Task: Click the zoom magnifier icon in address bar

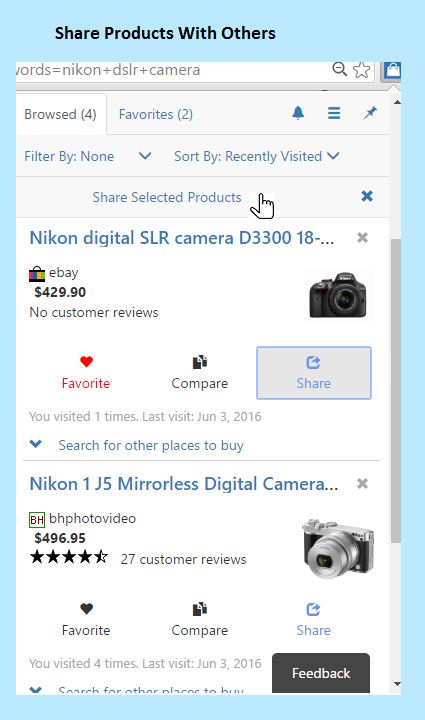Action: coord(340,69)
